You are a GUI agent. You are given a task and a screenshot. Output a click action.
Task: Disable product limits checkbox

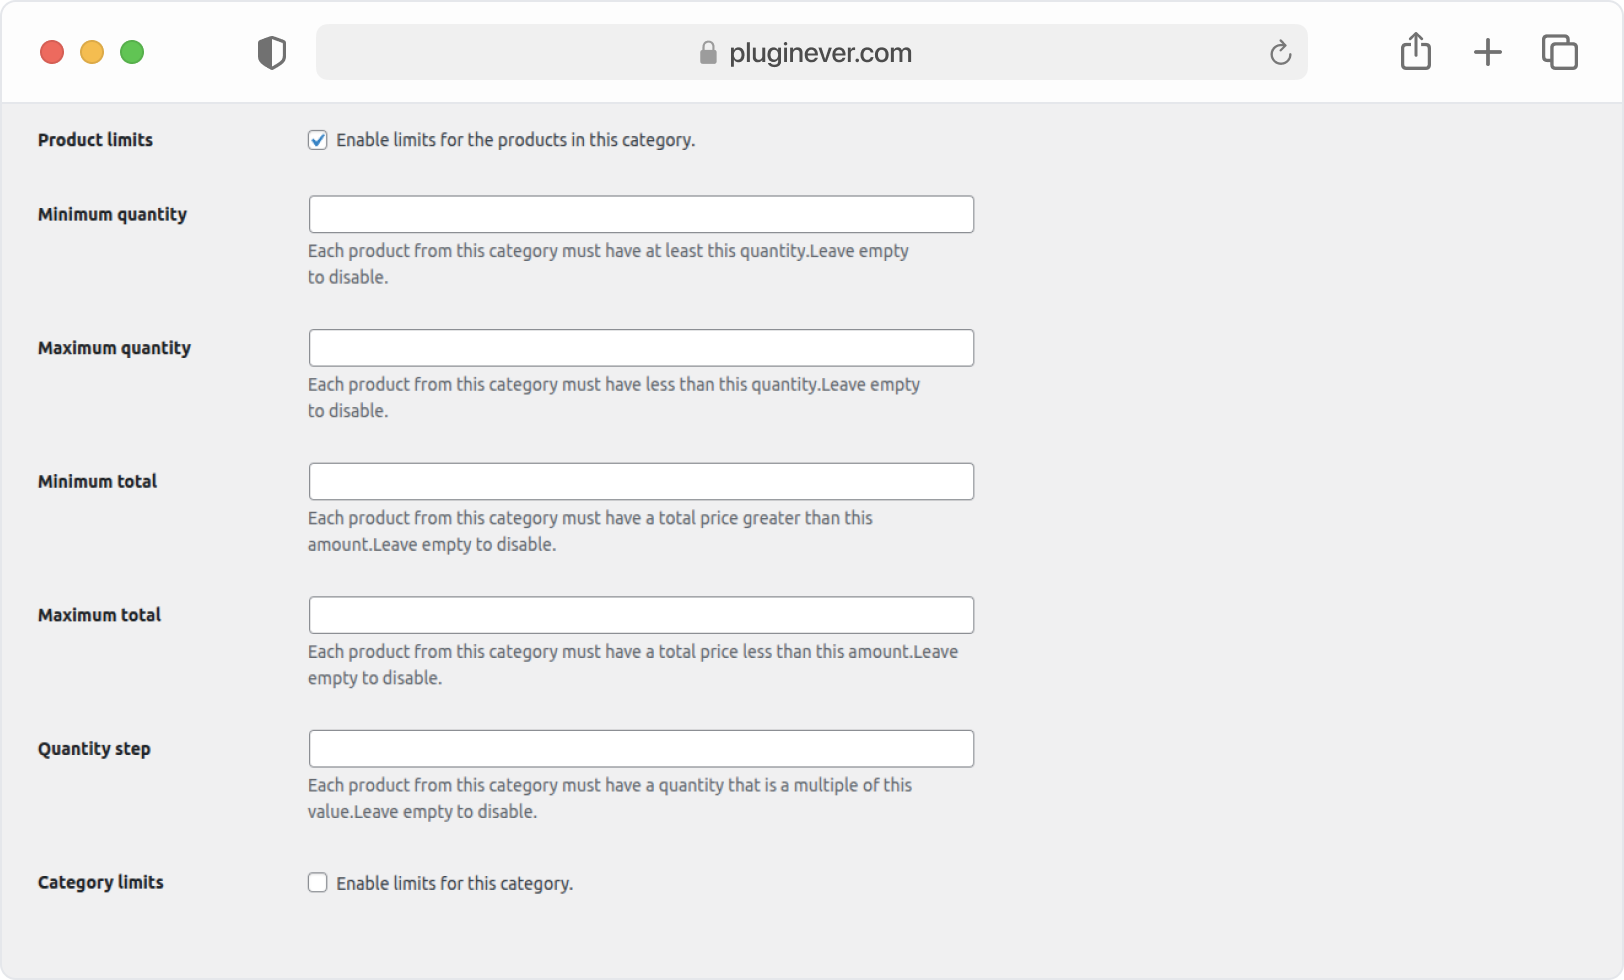317,140
